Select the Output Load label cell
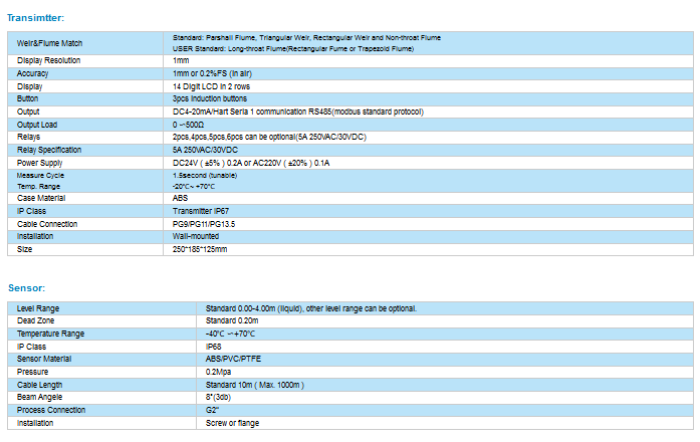Screen dimensions: 700x442 (40, 125)
